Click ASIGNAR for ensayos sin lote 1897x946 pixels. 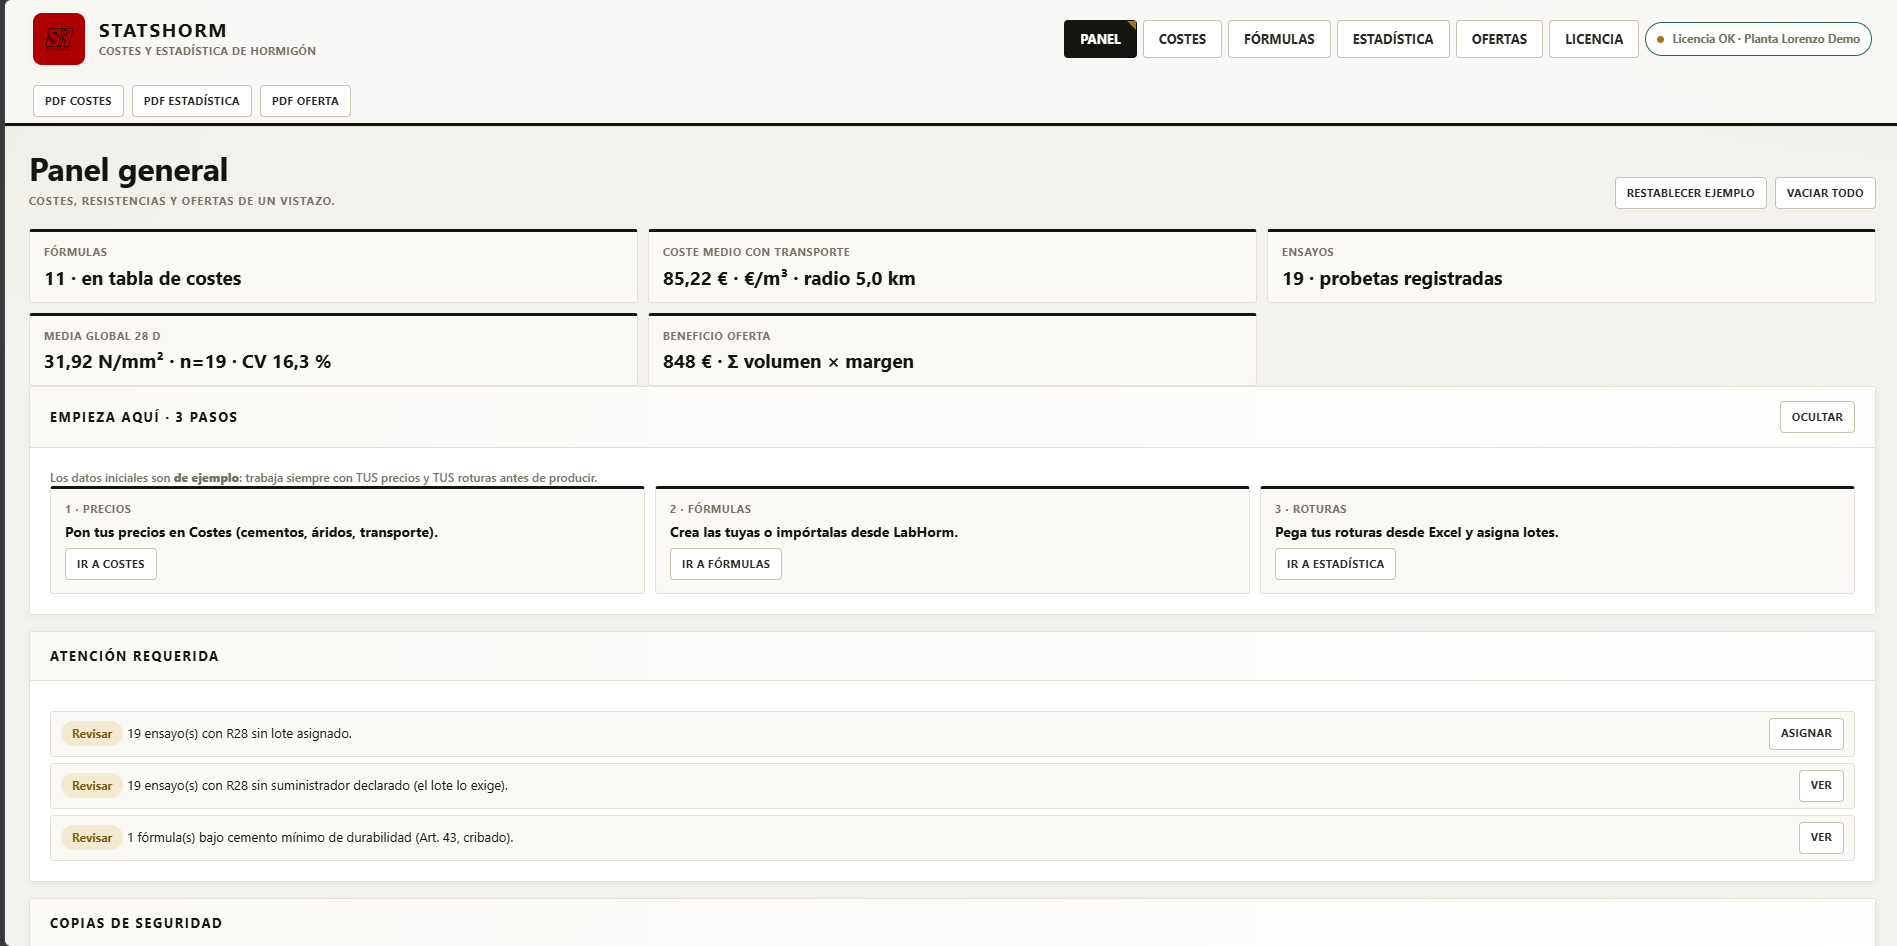pos(1806,733)
